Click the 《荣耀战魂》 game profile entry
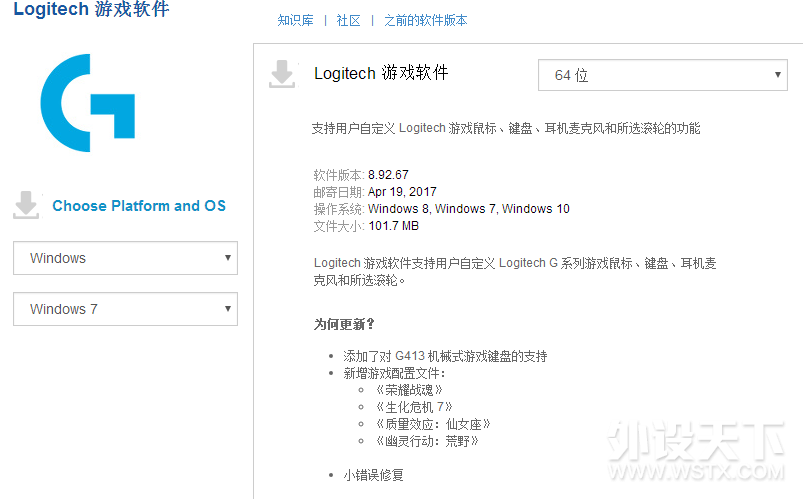 coord(408,390)
